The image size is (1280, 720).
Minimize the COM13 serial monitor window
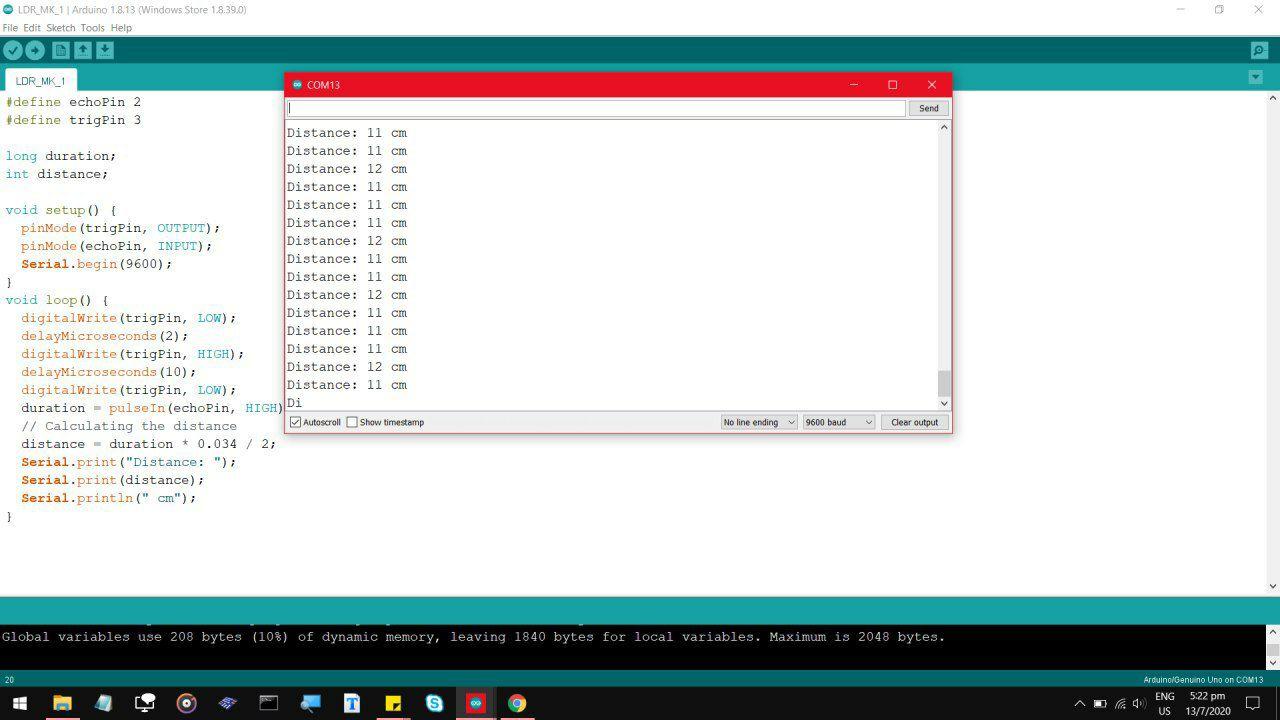(x=854, y=85)
